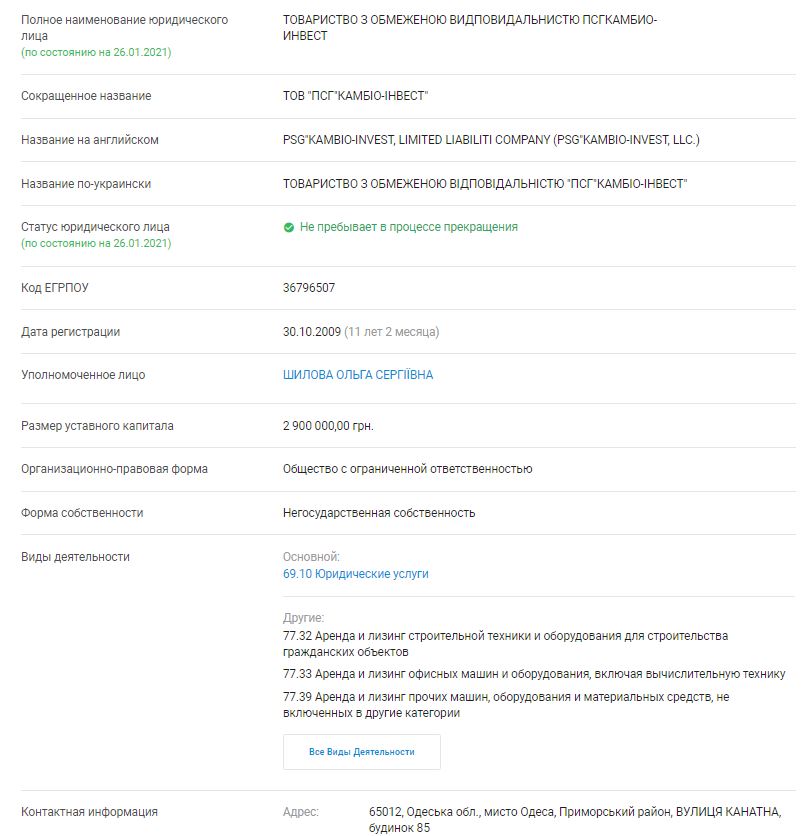Click the Код ЕГРПОУ field label

(55, 288)
